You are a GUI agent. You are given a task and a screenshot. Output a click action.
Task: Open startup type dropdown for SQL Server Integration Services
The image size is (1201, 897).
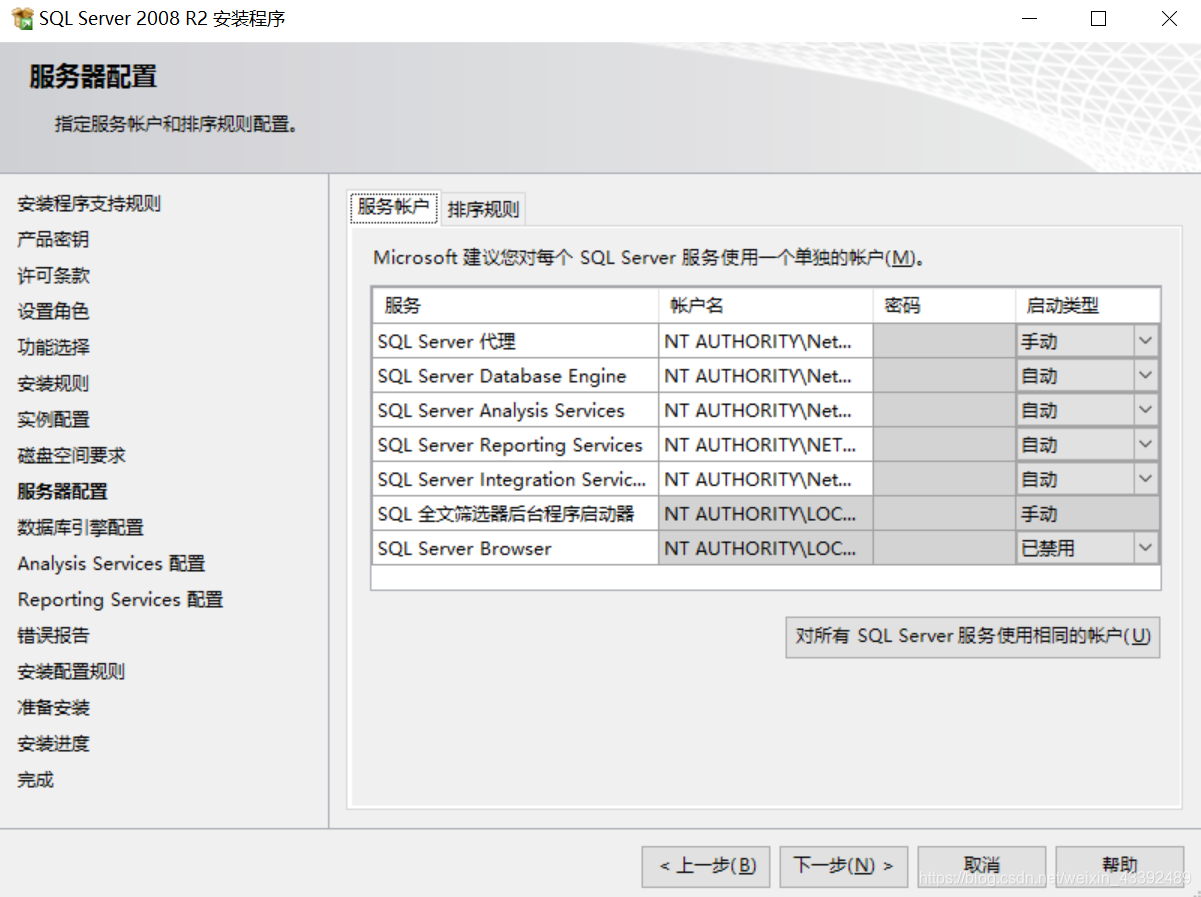[1145, 479]
